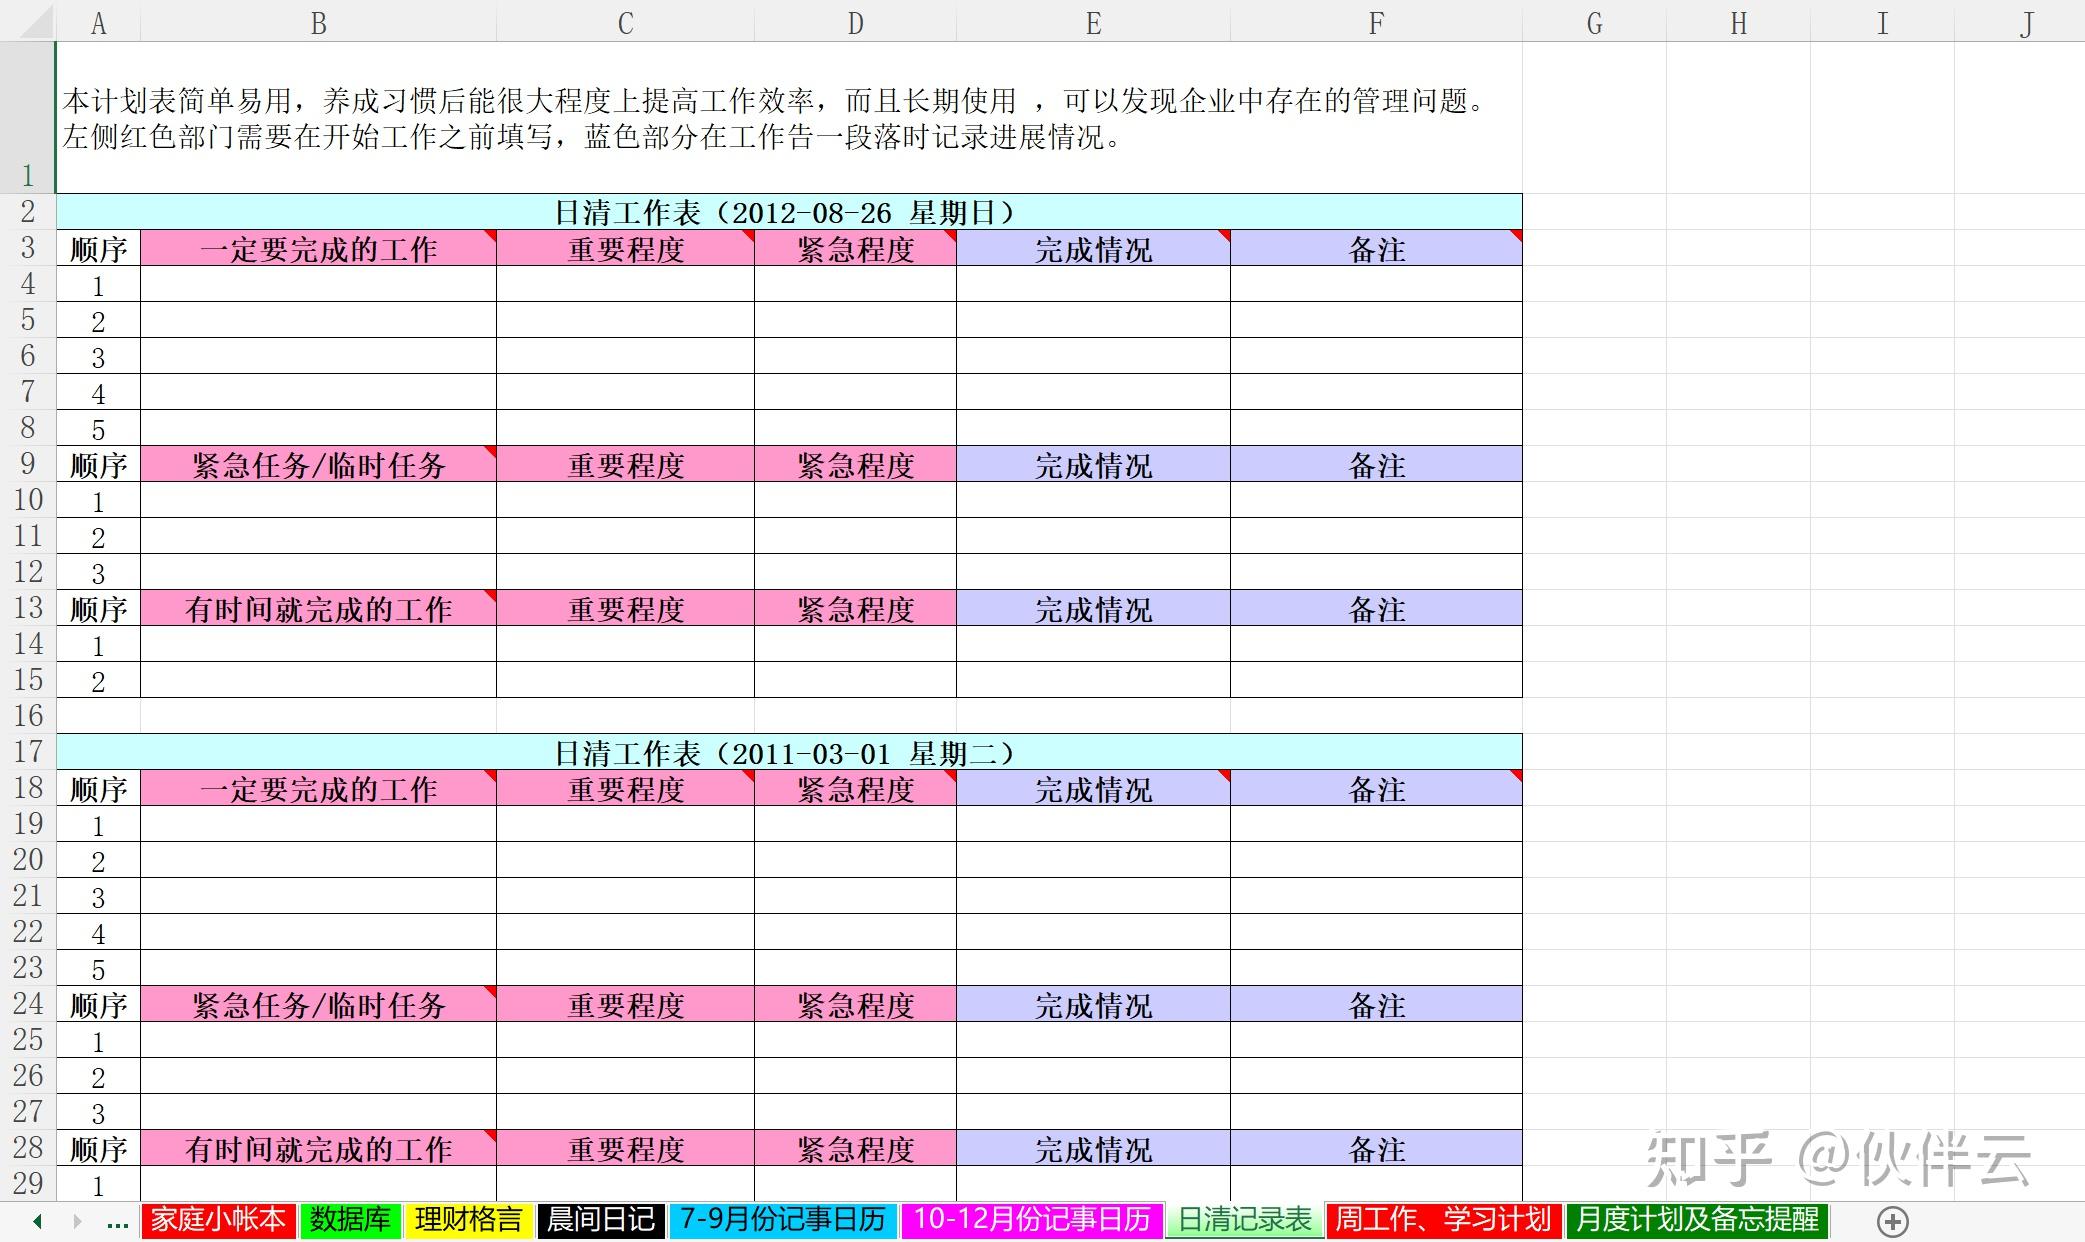Screen dimensions: 2085x1242
Task: Click the 紧急任务/临时任务 pink header cell
Action: tap(318, 464)
